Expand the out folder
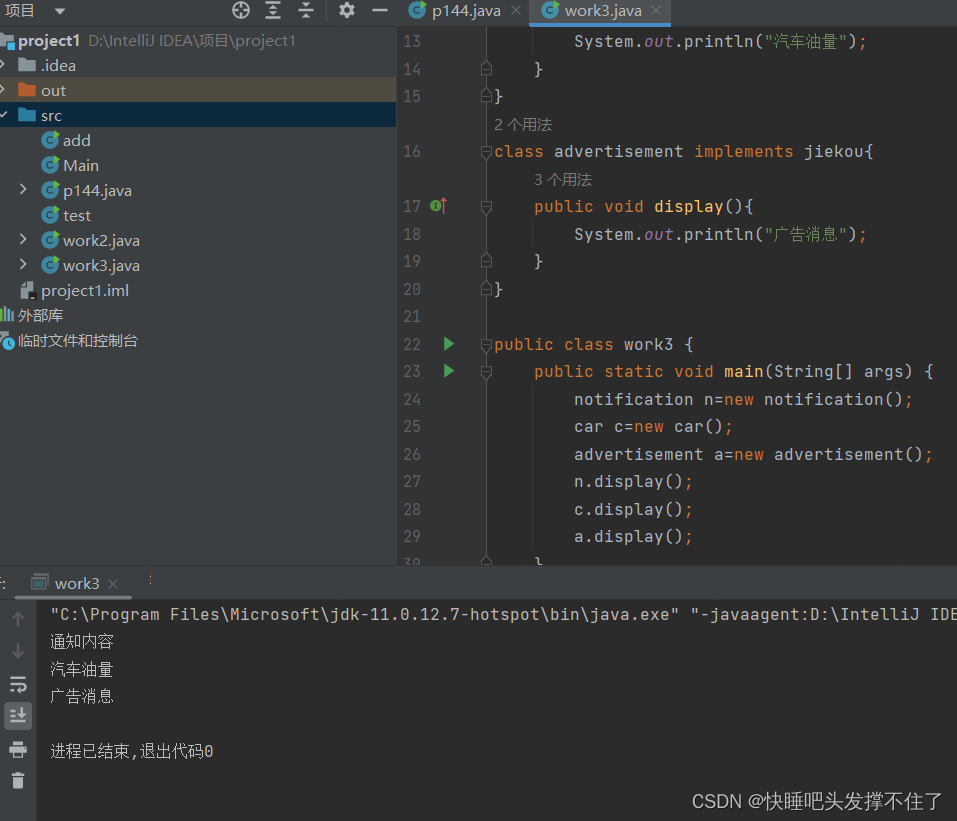 point(4,90)
